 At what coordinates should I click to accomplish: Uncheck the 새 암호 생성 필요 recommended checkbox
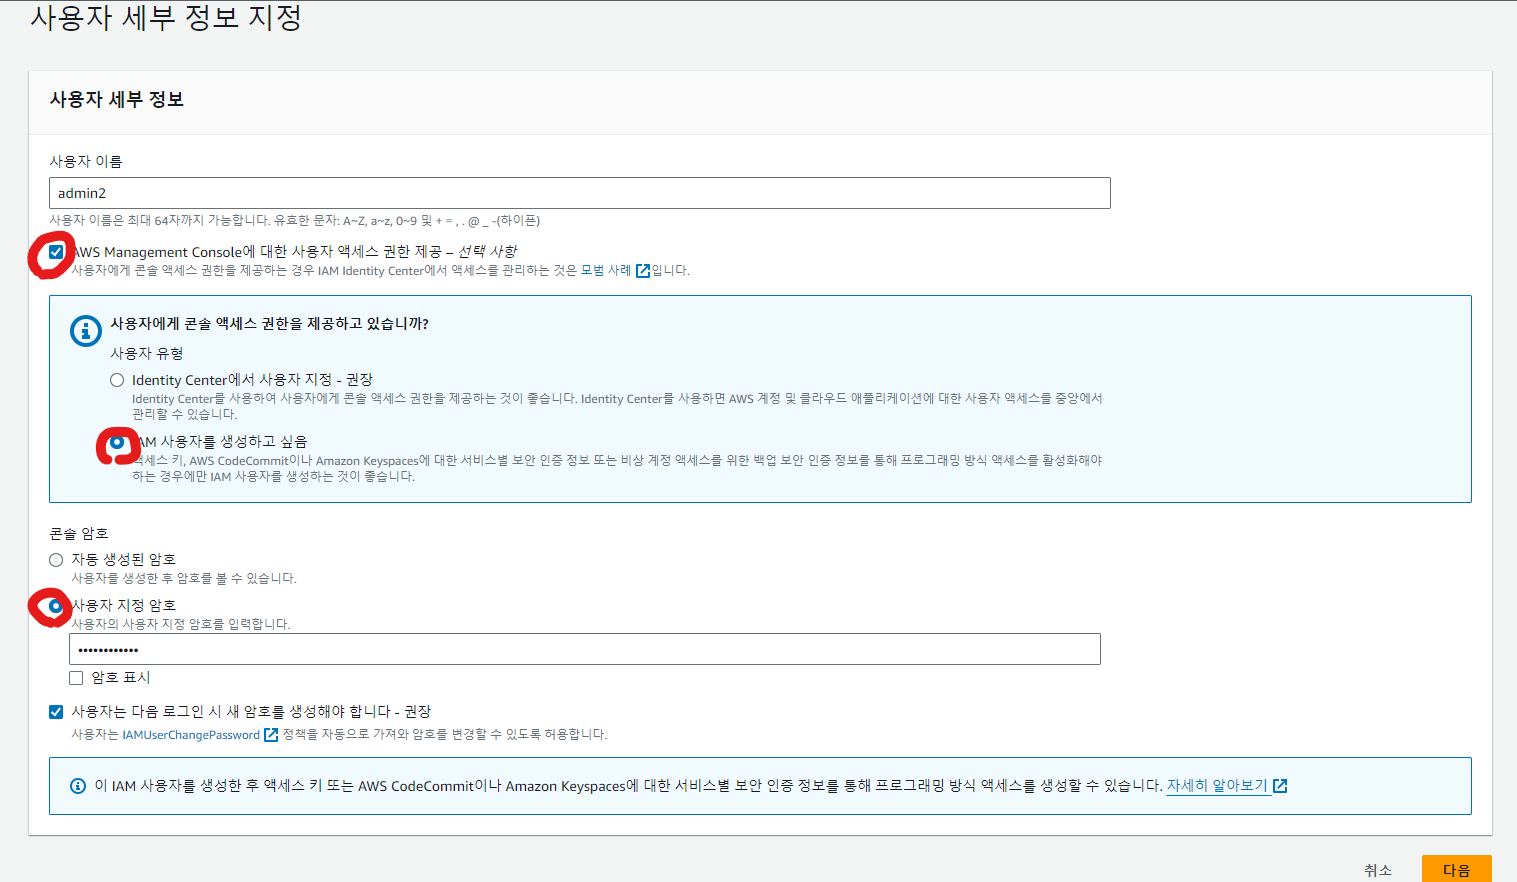(x=57, y=710)
